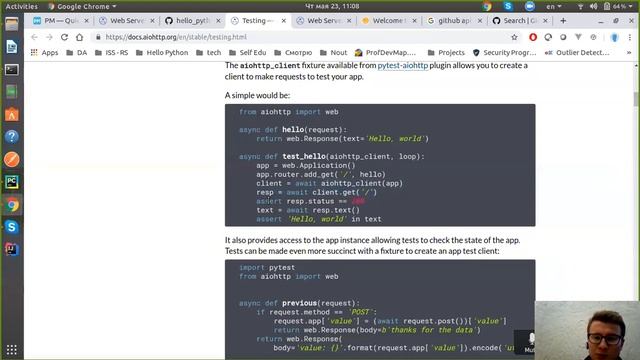Open the DA bookmarks folder
This screenshot has height=360, width=640.
77,53
